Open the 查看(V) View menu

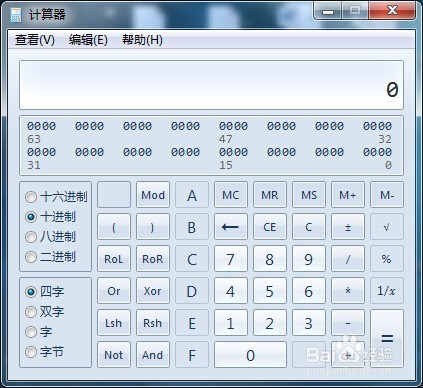click(35, 40)
